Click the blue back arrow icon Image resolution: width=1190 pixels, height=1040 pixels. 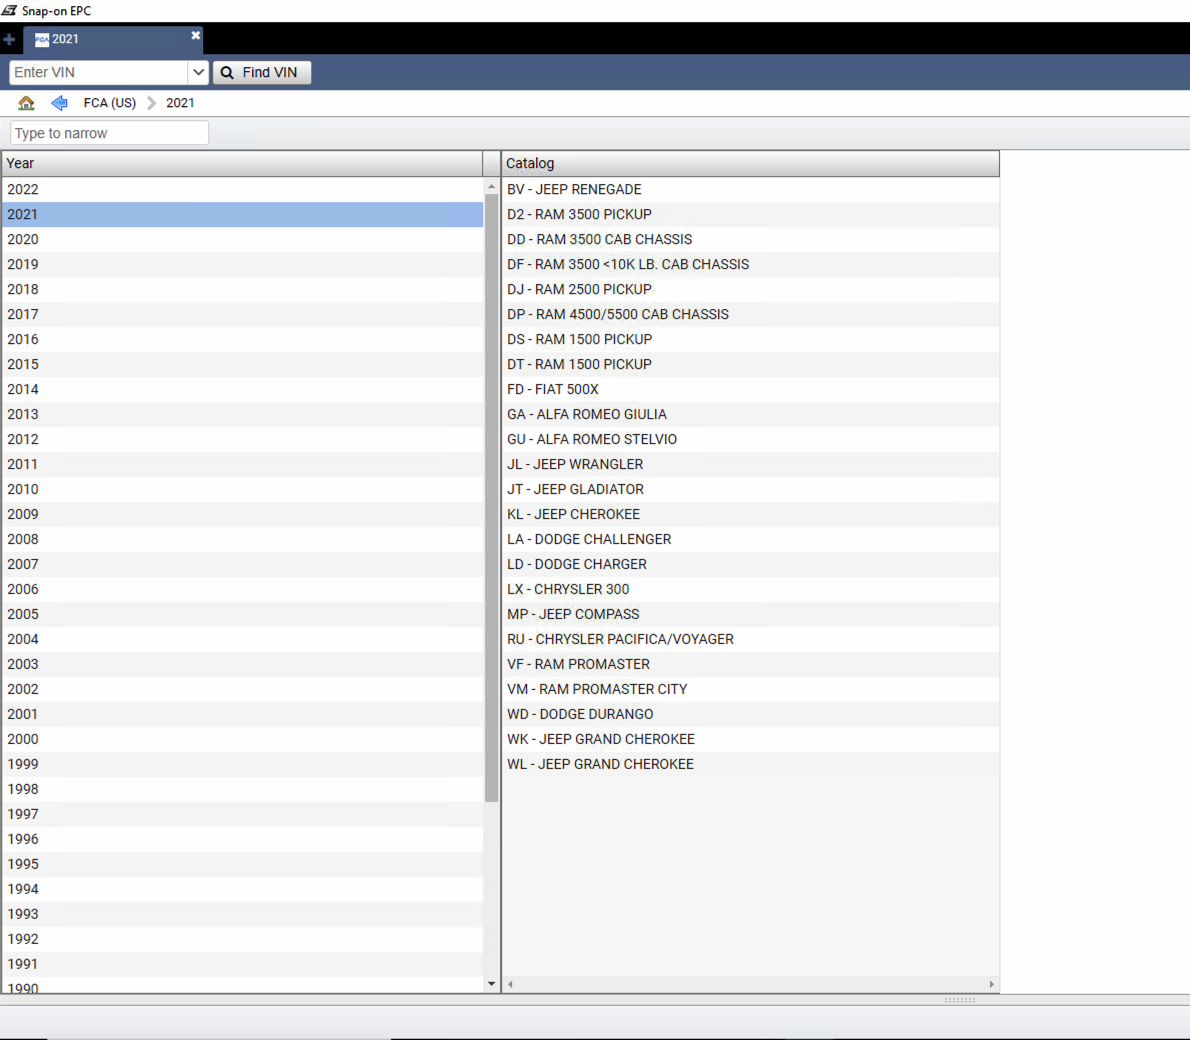point(59,102)
